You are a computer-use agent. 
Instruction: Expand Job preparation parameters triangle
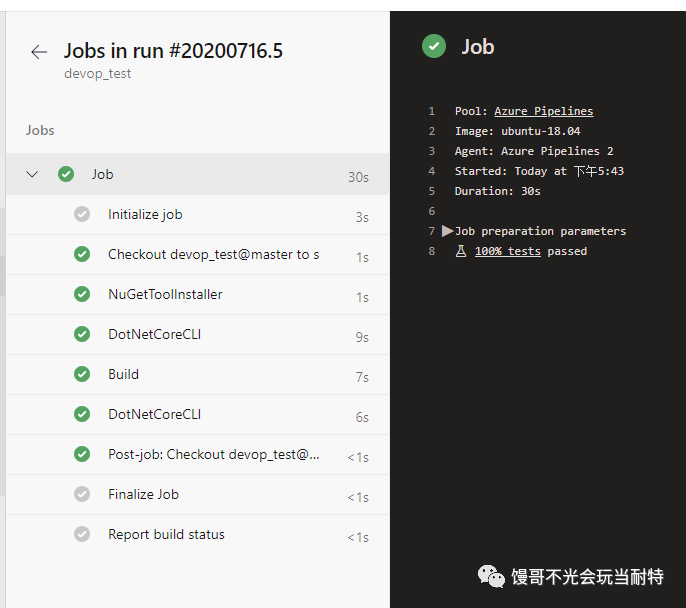click(x=447, y=231)
